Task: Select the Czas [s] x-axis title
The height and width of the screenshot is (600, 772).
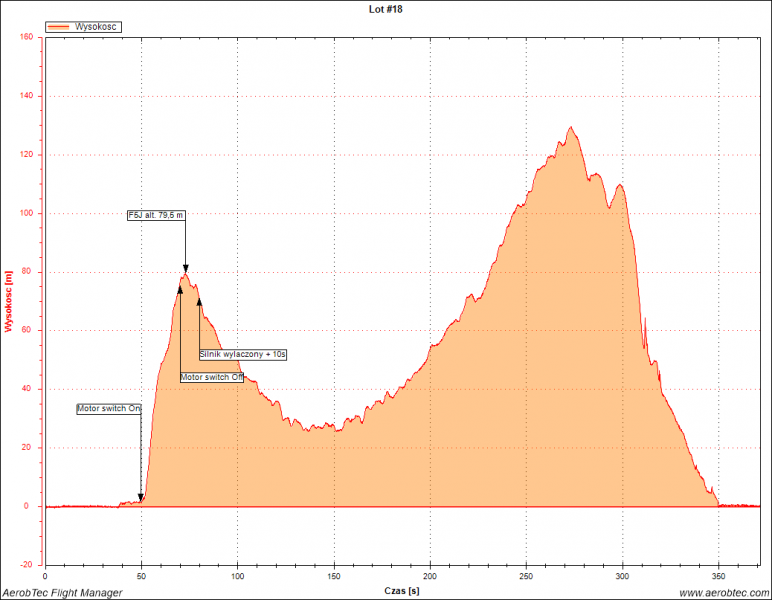Action: click(402, 591)
